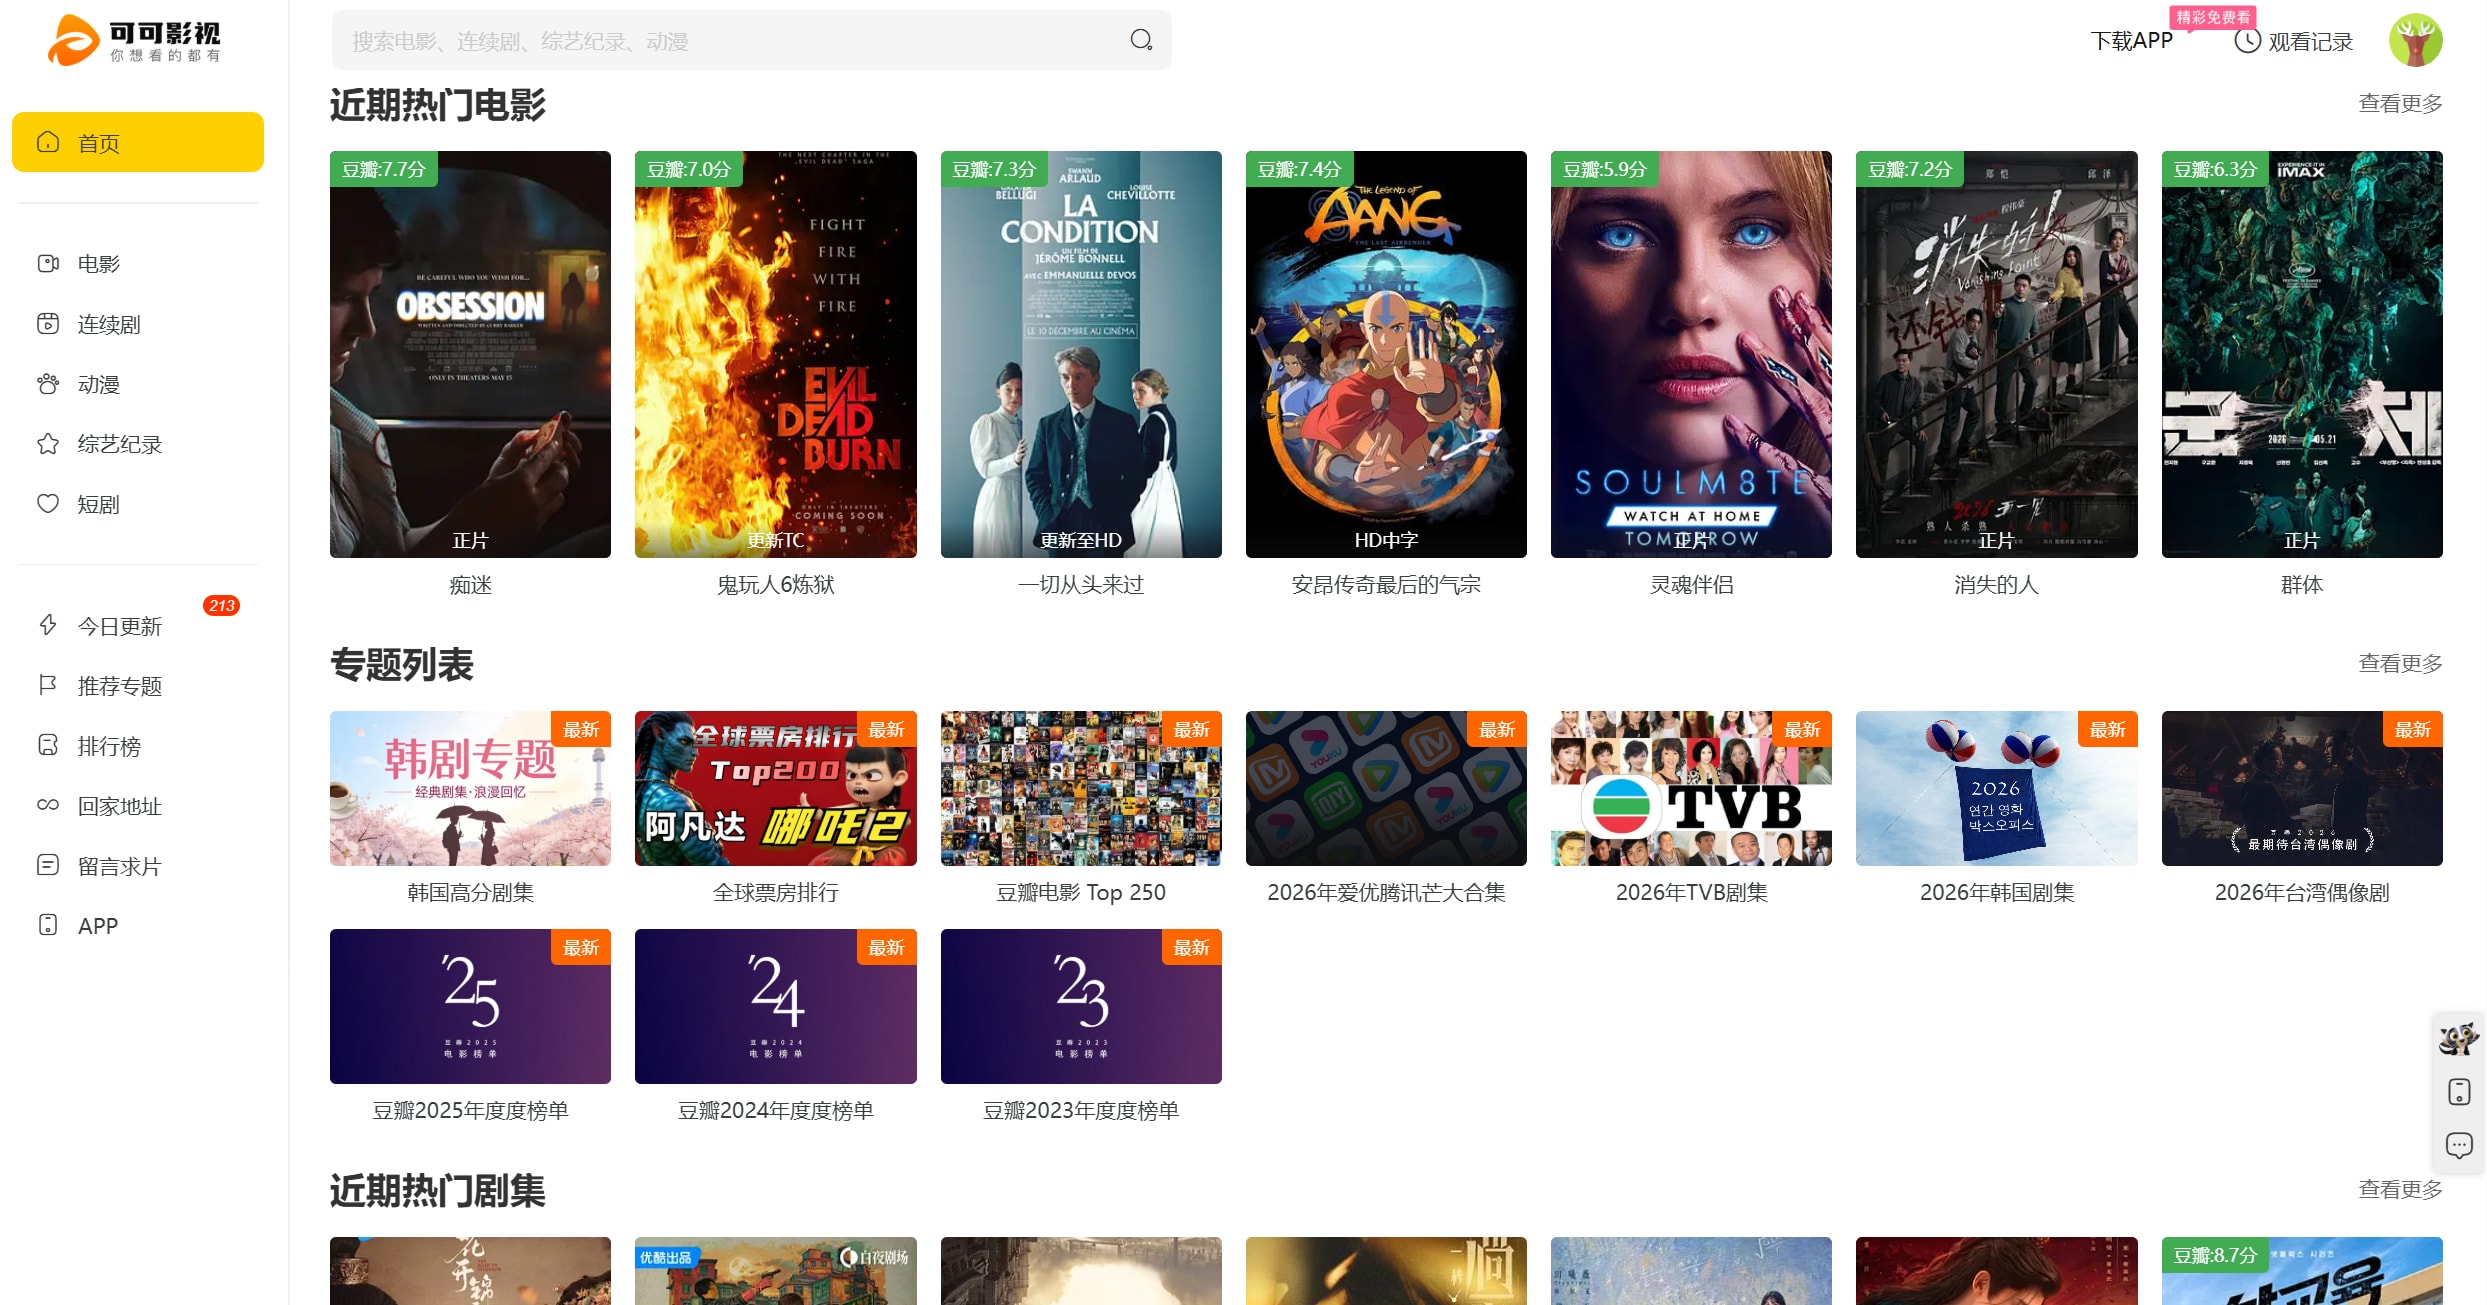Click the star icon beside 综艺纪录

pyautogui.click(x=48, y=444)
